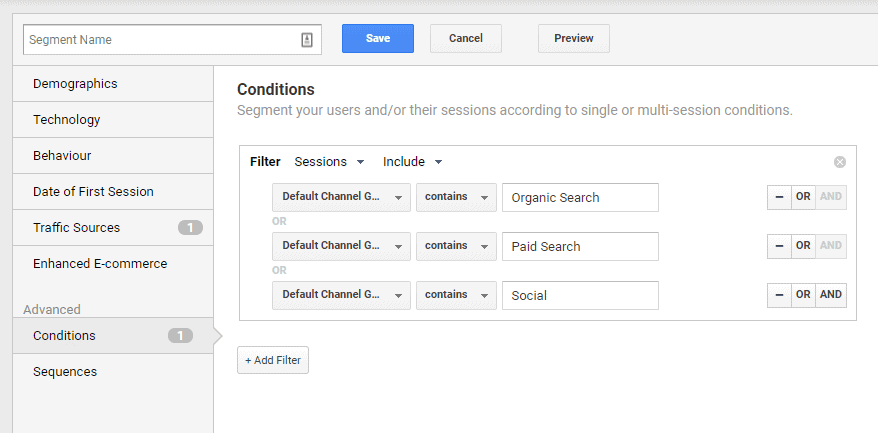Change the 'contains' operator for Social row
The width and height of the screenshot is (878, 433).
[456, 295]
